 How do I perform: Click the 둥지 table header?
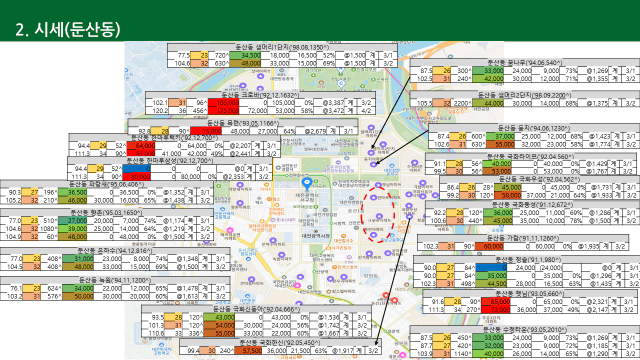click(534, 128)
